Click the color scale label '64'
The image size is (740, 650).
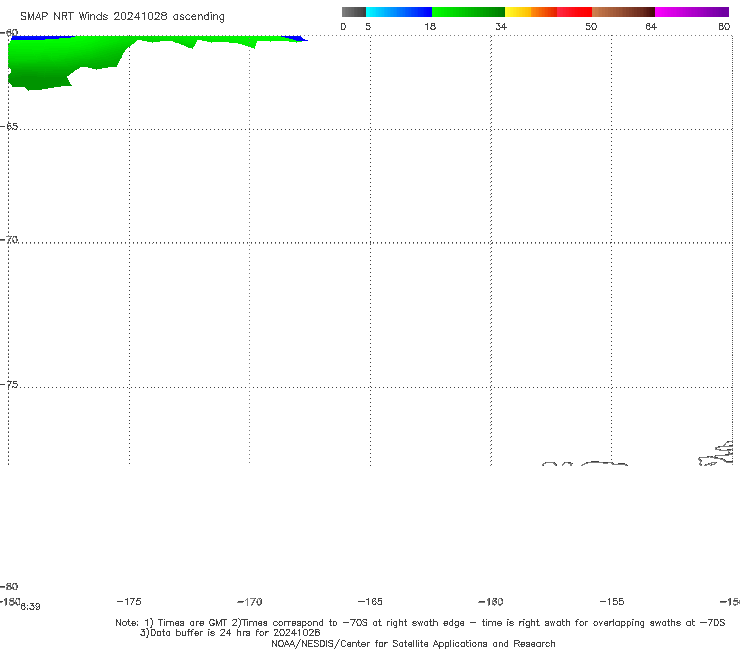tap(651, 26)
